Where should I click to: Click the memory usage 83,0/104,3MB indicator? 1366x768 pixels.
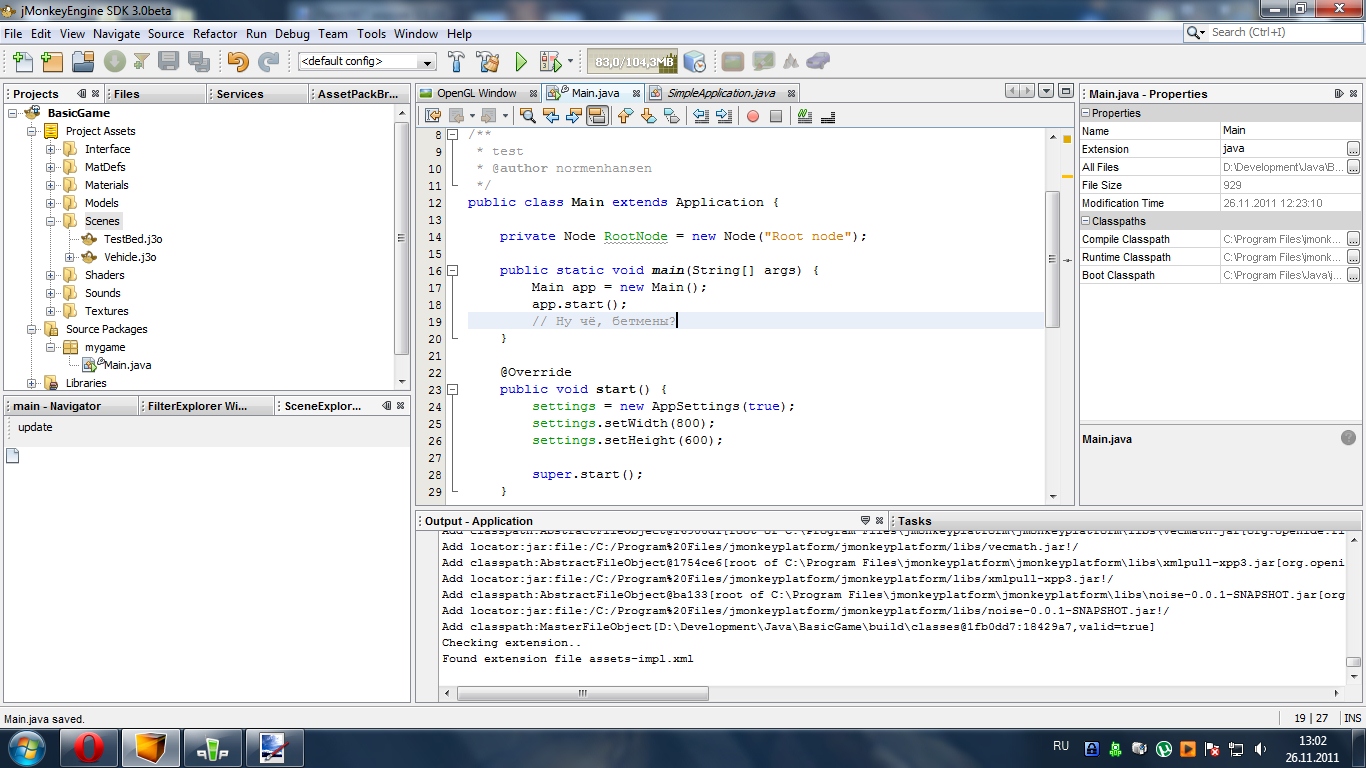[x=632, y=62]
